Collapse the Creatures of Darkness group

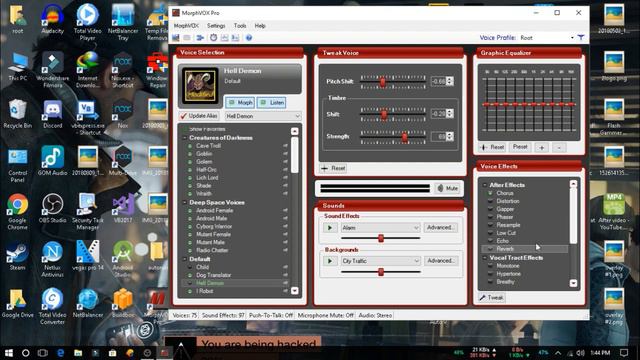click(x=184, y=138)
